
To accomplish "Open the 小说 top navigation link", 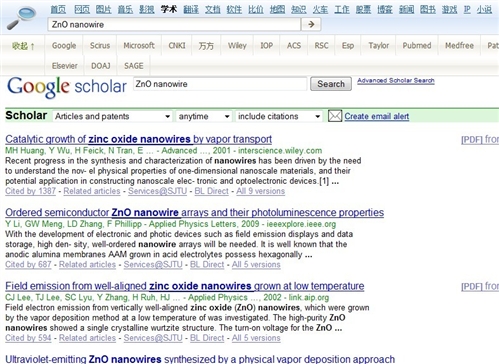I will pyautogui.click(x=484, y=10).
